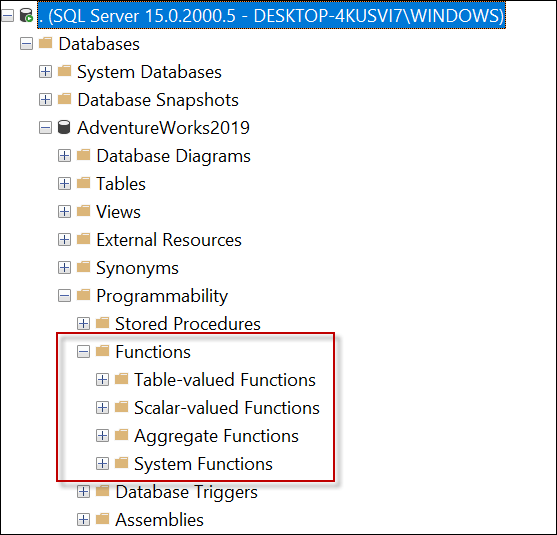Select the Table-valued Functions label
Image resolution: width=557 pixels, height=535 pixels.
[225, 380]
